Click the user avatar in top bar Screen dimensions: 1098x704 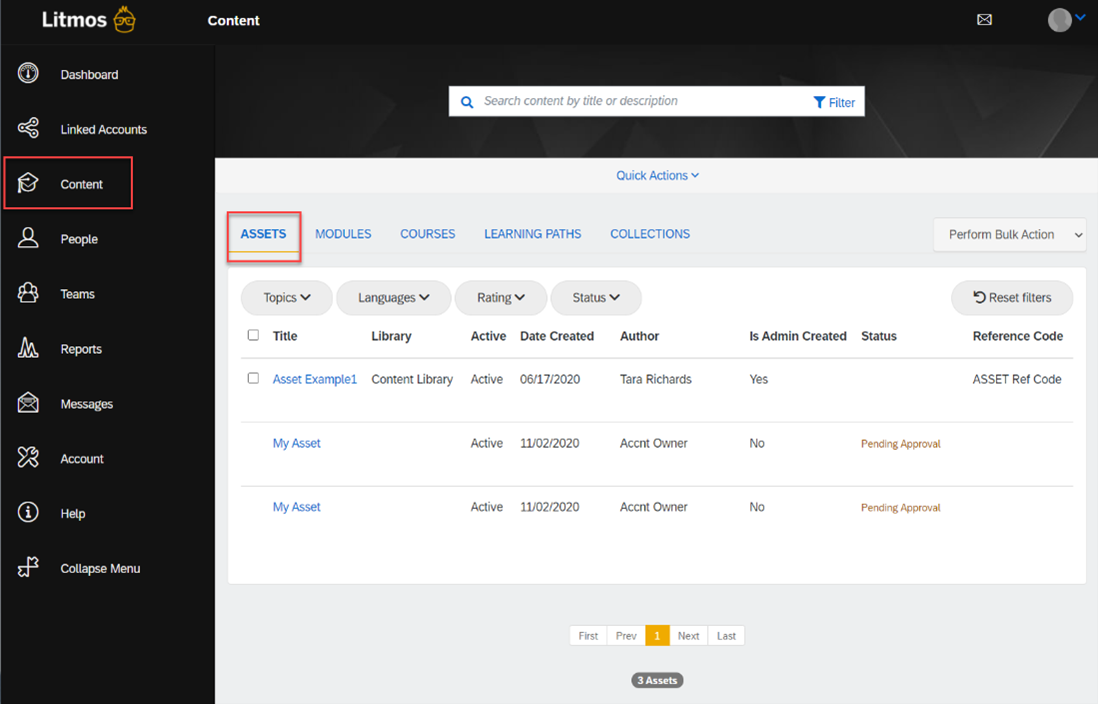1059,20
